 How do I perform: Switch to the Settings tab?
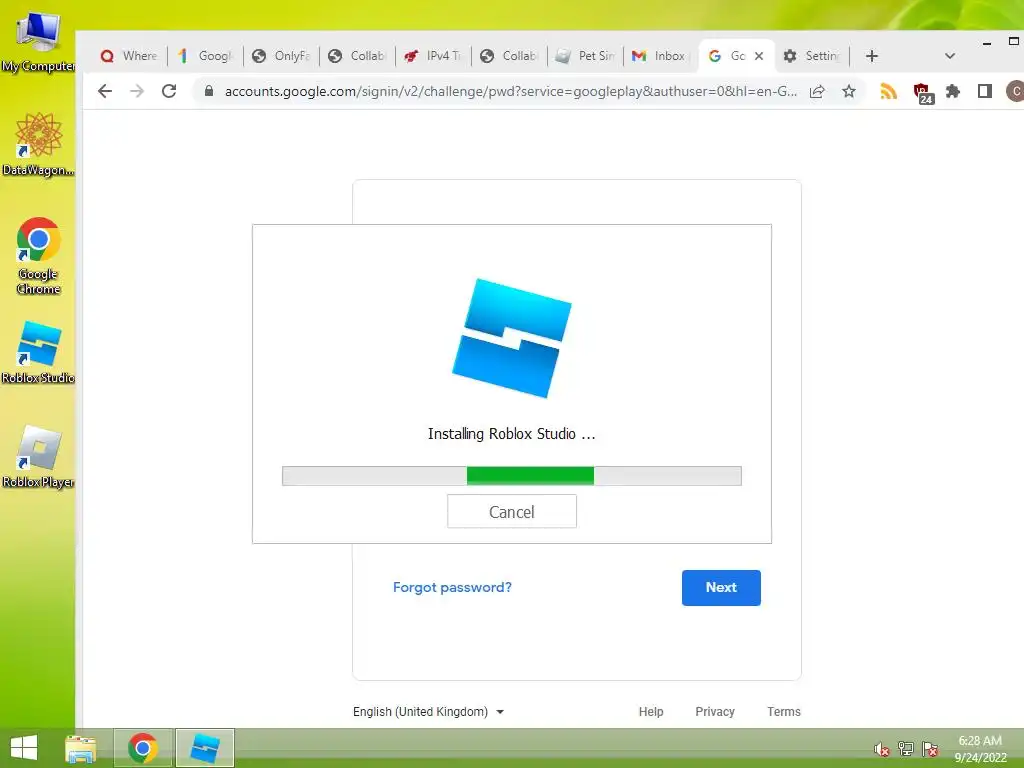[x=812, y=56]
